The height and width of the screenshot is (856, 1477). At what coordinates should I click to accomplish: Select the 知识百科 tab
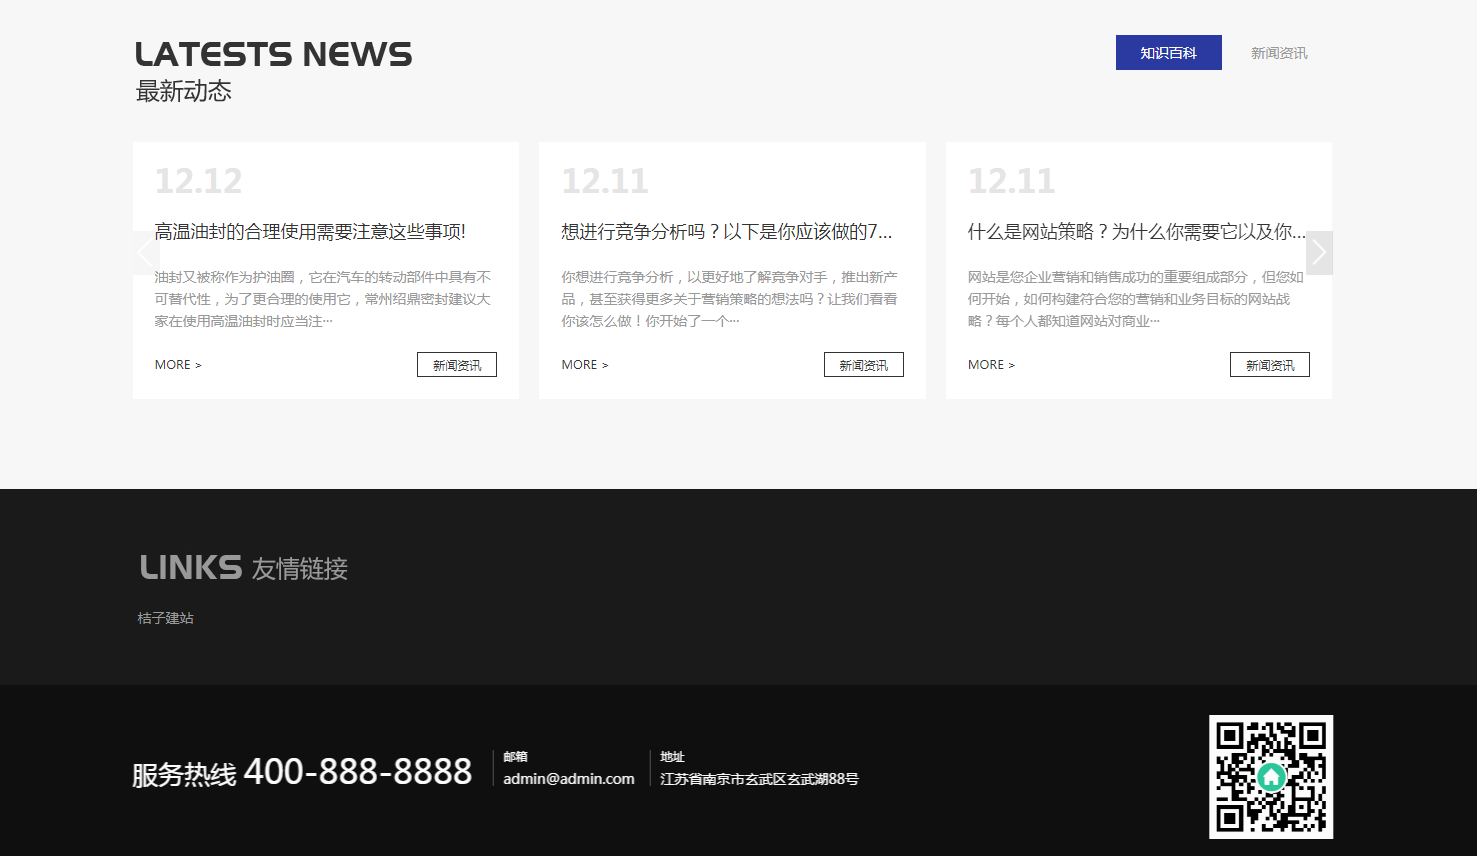coord(1168,53)
